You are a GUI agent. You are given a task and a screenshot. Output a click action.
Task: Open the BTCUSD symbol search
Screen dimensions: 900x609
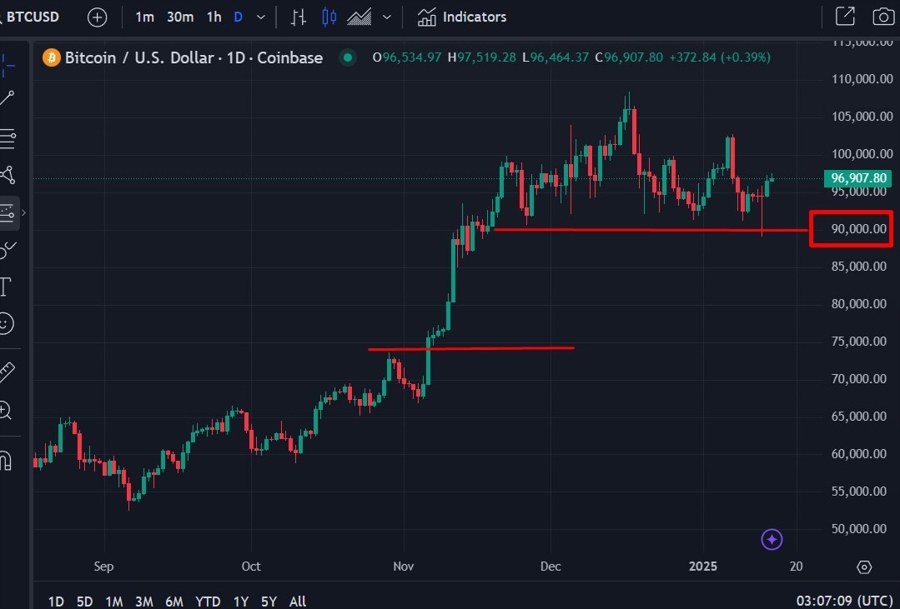[31, 17]
